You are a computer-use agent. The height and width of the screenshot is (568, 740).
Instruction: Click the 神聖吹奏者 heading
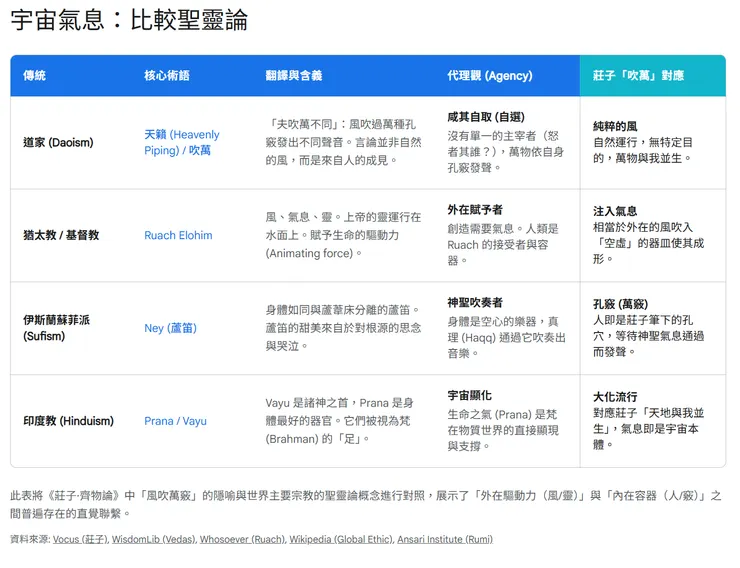pos(475,302)
